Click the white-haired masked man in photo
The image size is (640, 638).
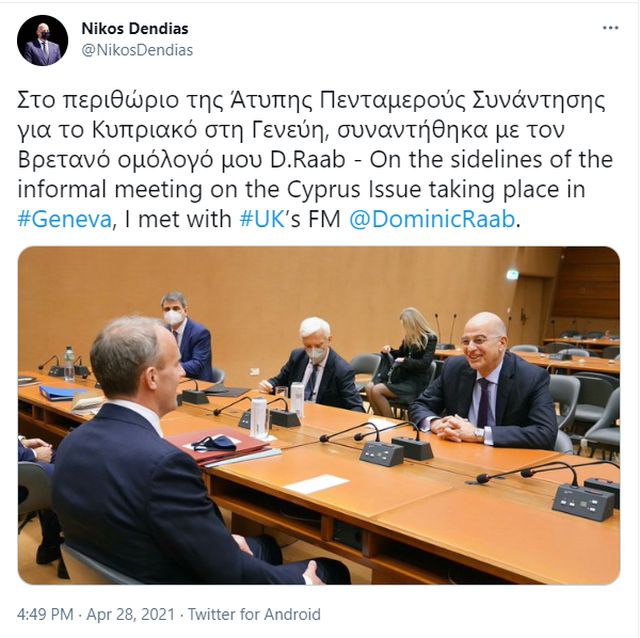[313, 364]
